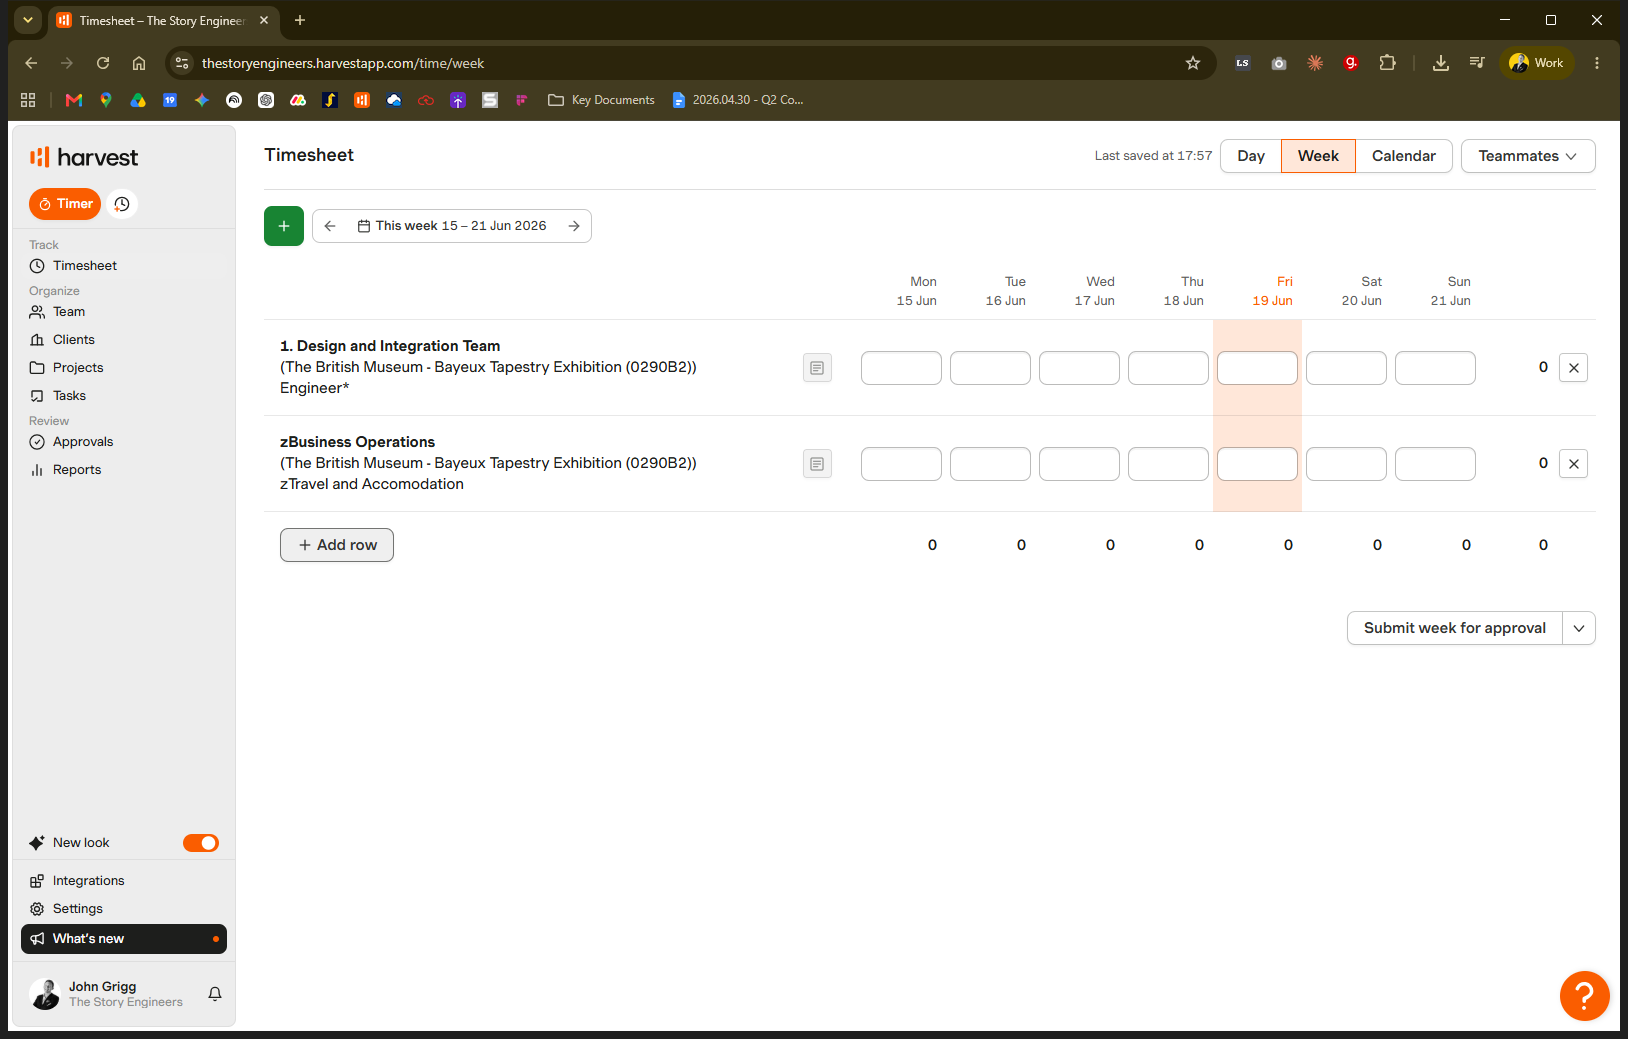Open Tasks page
This screenshot has height=1039, width=1628.
pyautogui.click(x=69, y=396)
